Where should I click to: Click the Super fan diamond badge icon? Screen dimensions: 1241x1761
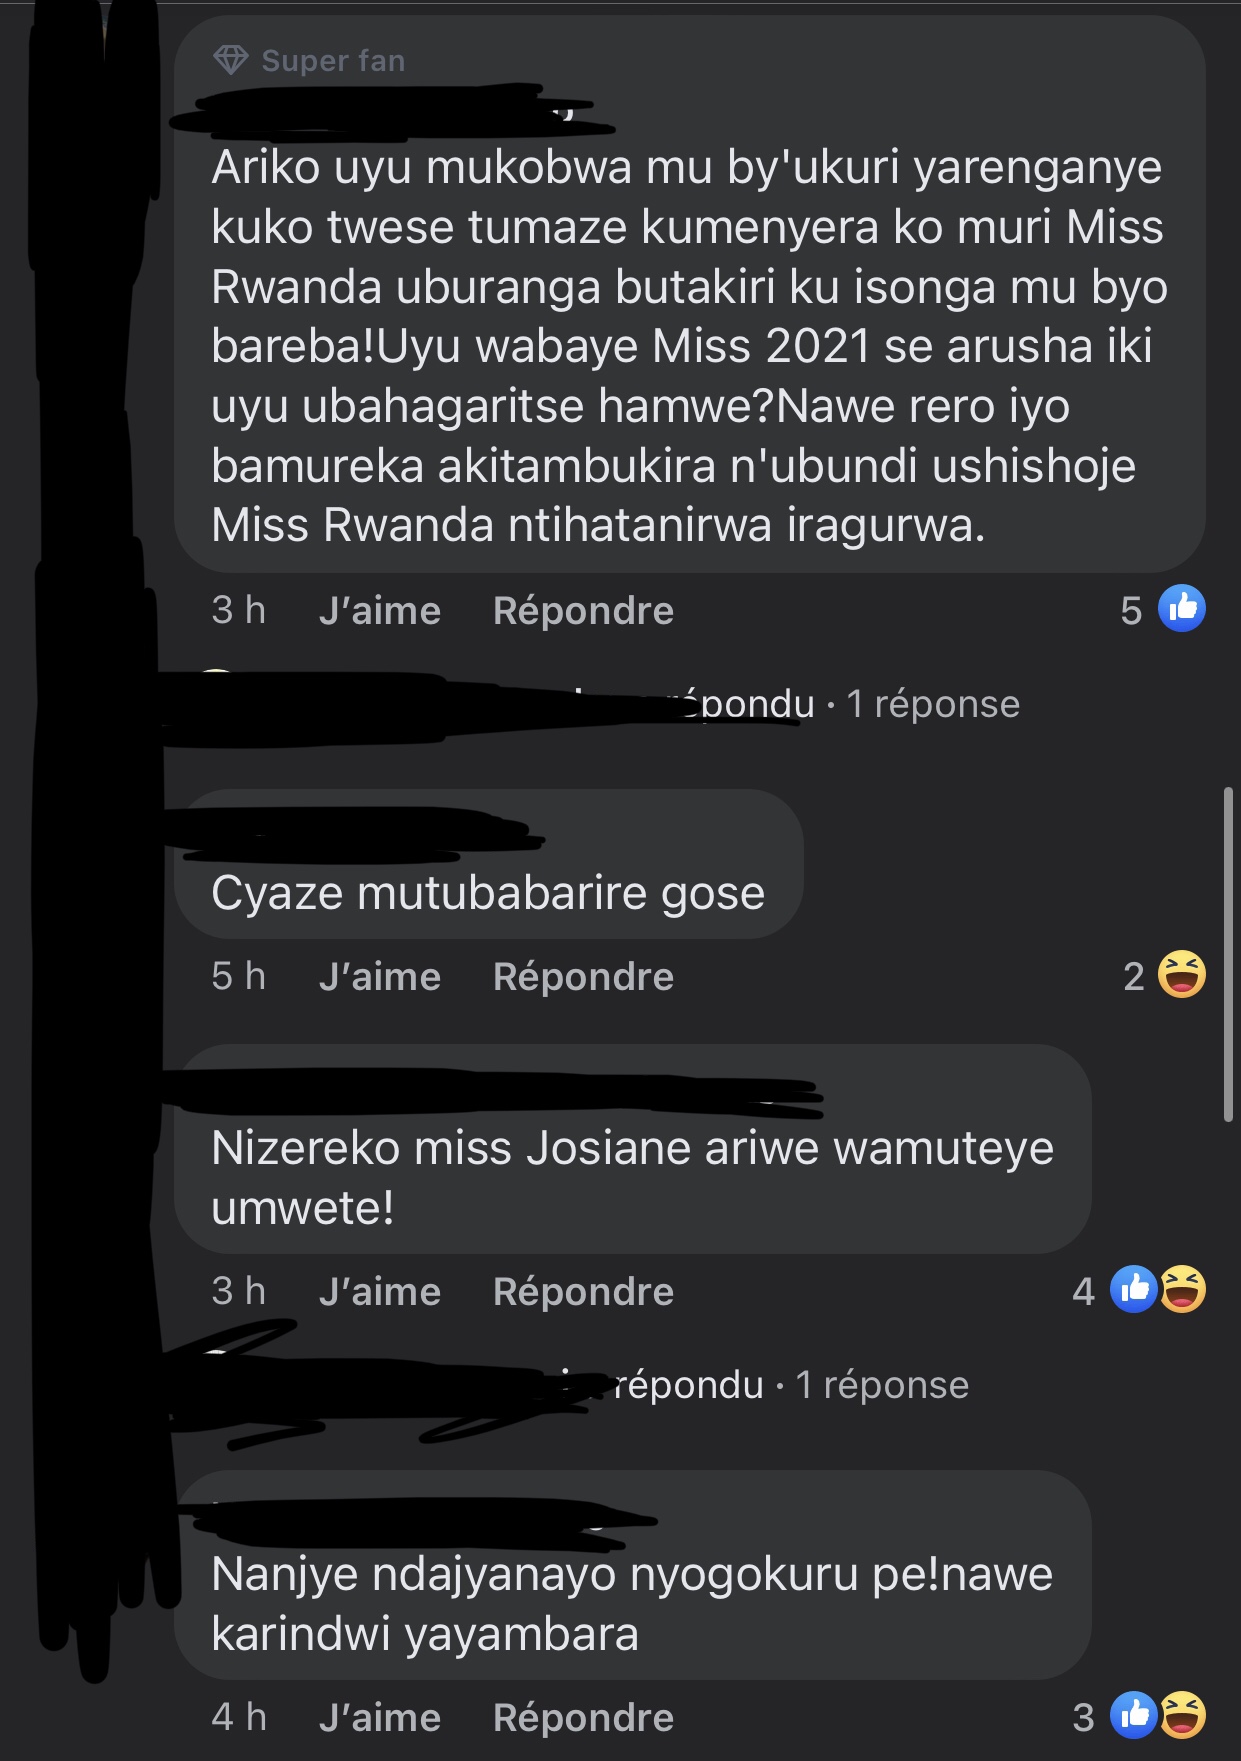click(231, 60)
